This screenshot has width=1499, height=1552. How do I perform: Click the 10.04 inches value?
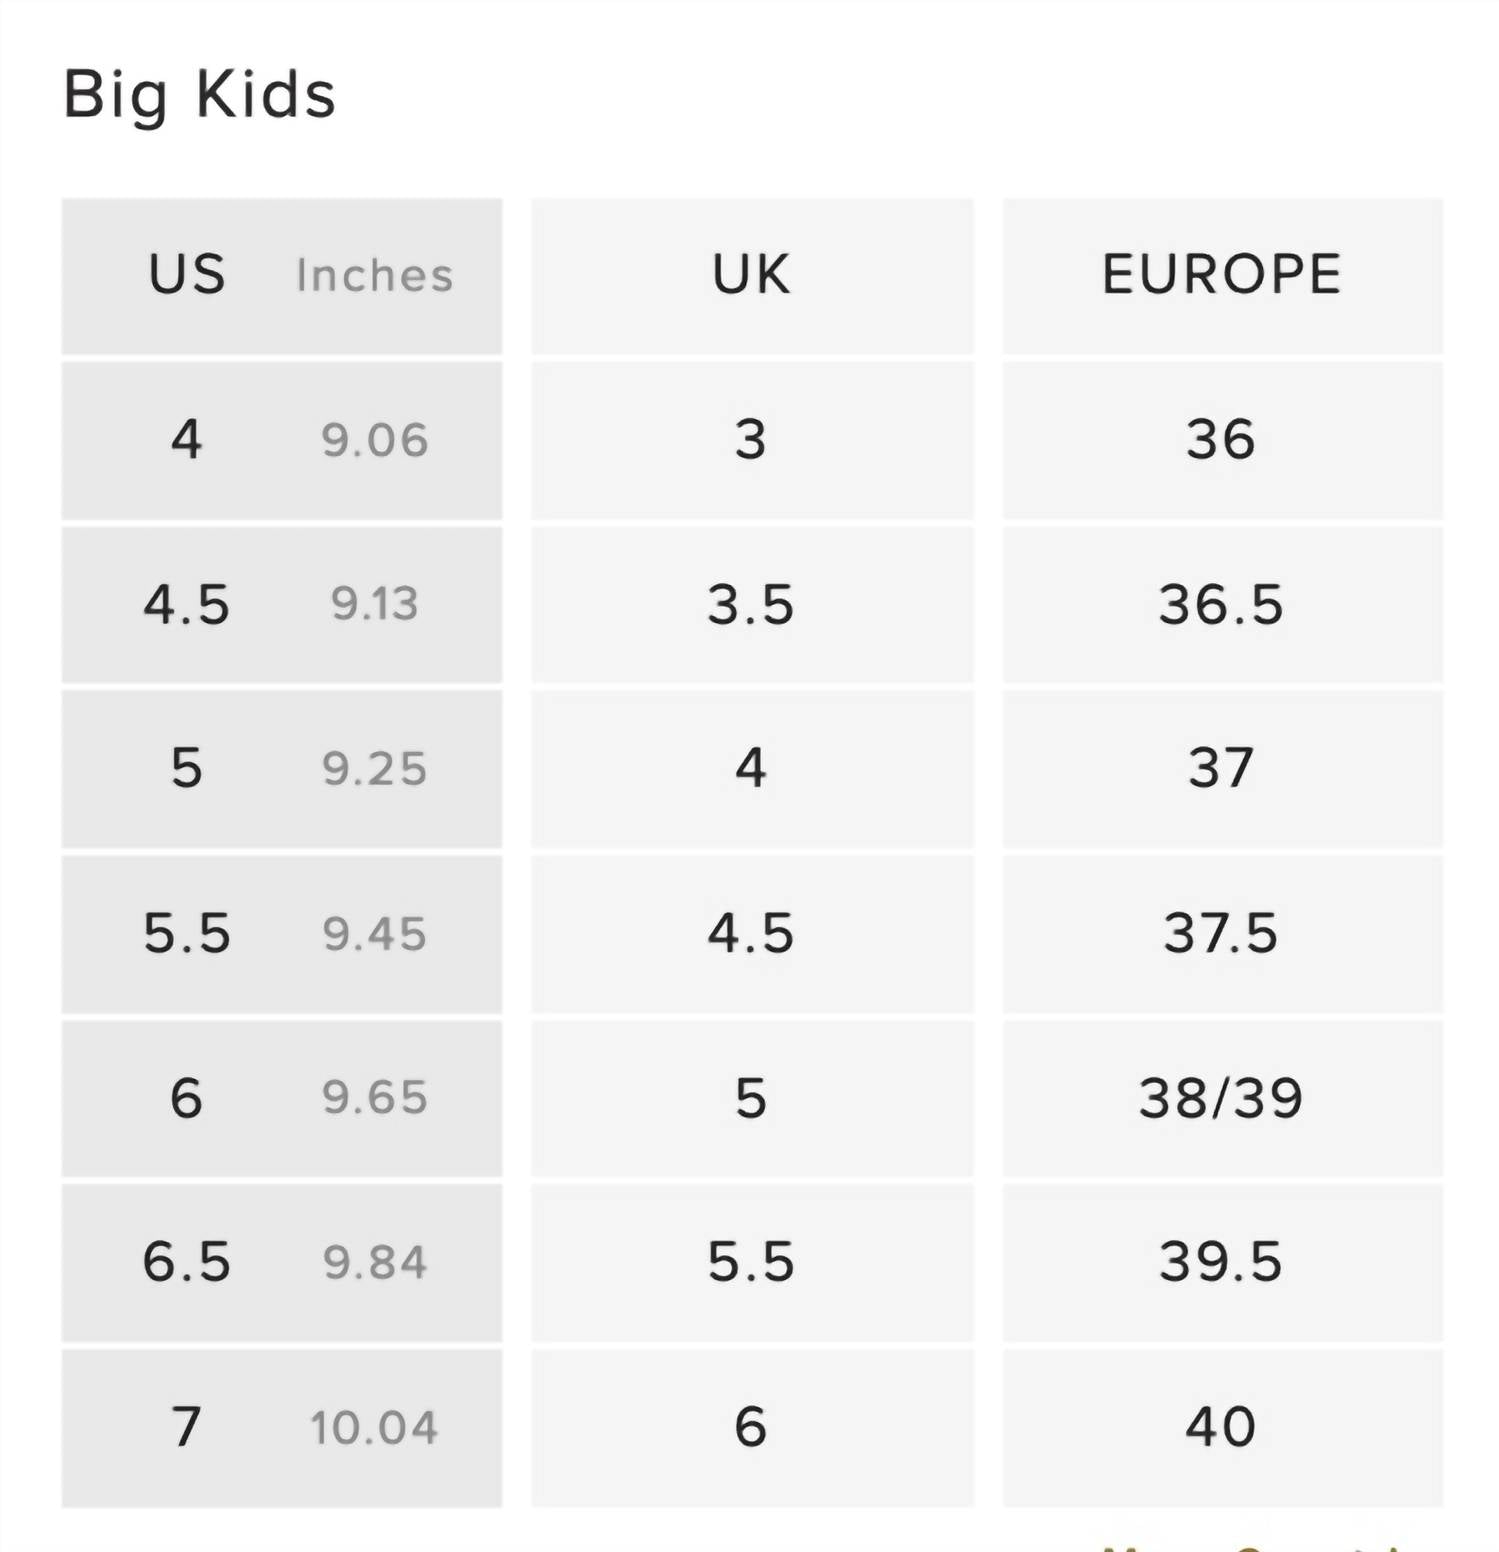[375, 1428]
